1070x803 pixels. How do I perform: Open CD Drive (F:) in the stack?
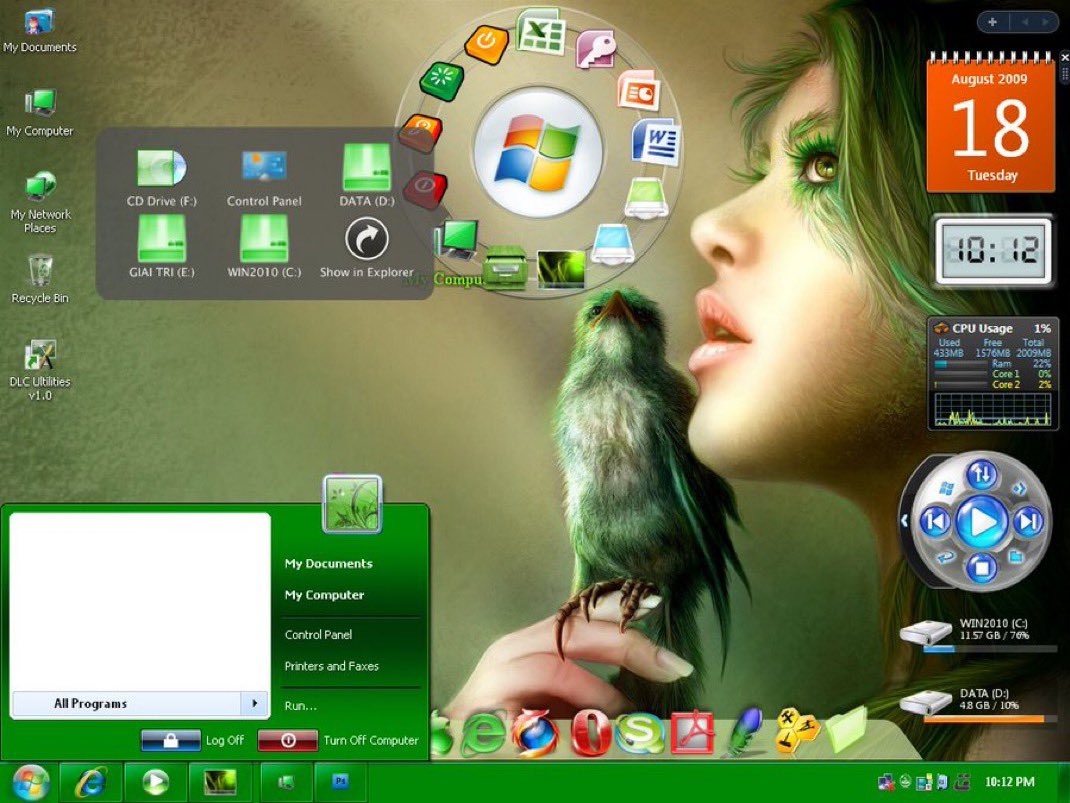[x=162, y=177]
